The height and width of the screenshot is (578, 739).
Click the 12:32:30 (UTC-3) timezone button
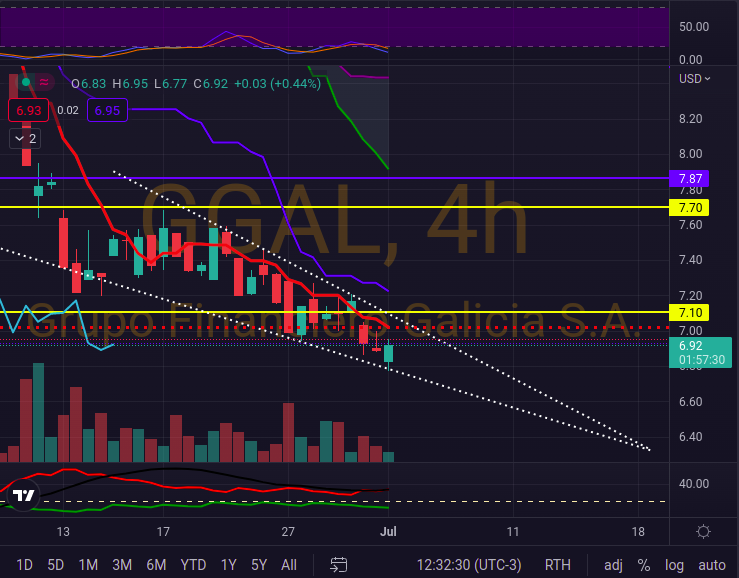click(x=469, y=564)
